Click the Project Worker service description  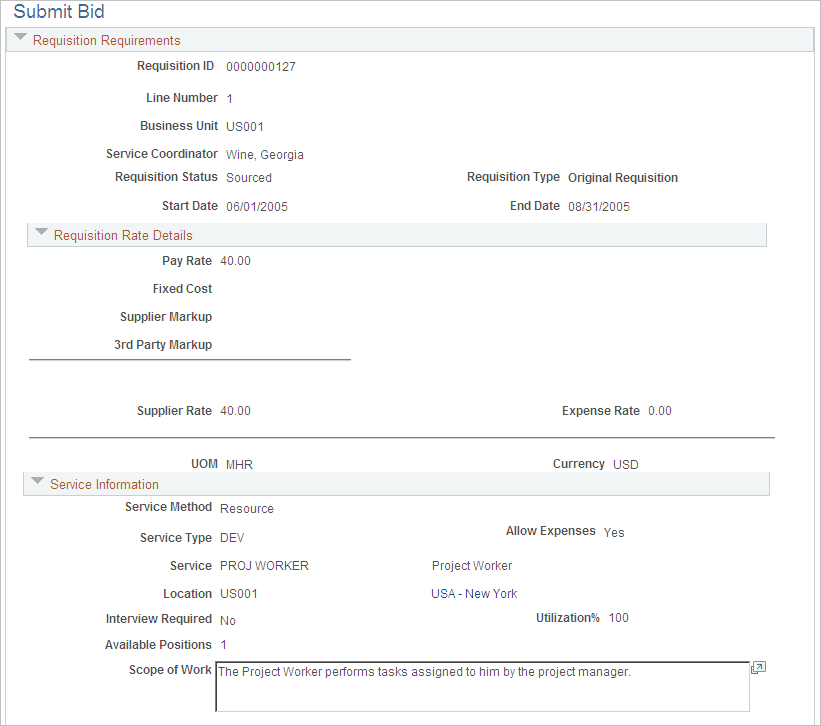472,565
